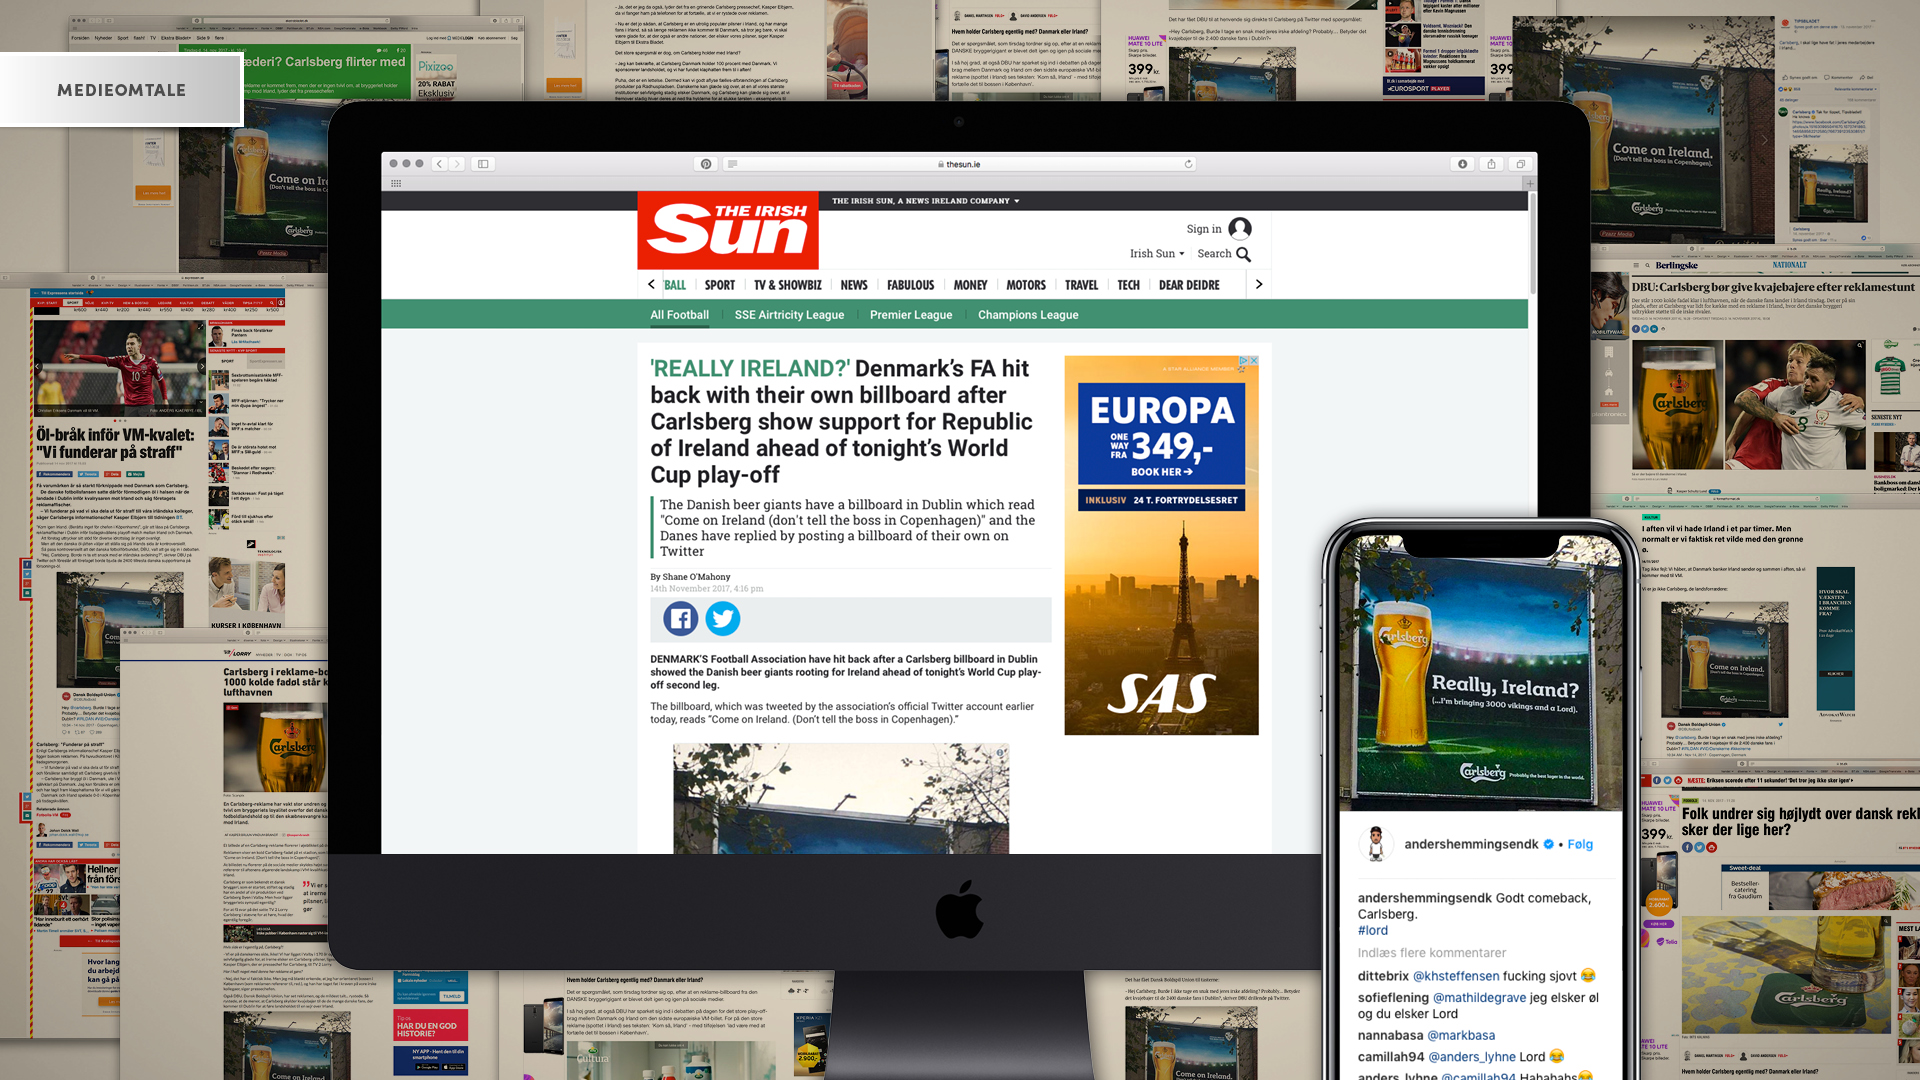Close the SAS ad with X icon
1920x1080 pixels.
(1254, 361)
